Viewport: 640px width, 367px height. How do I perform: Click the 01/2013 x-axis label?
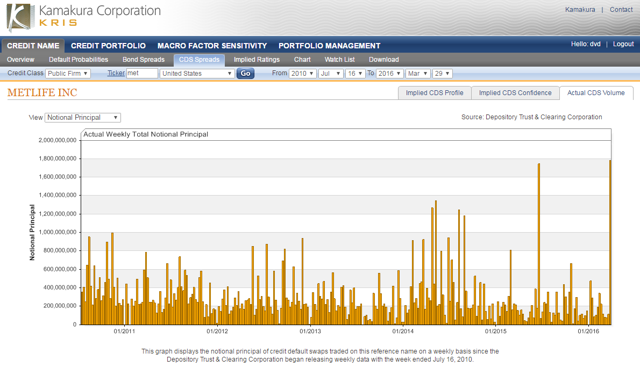coord(310,331)
